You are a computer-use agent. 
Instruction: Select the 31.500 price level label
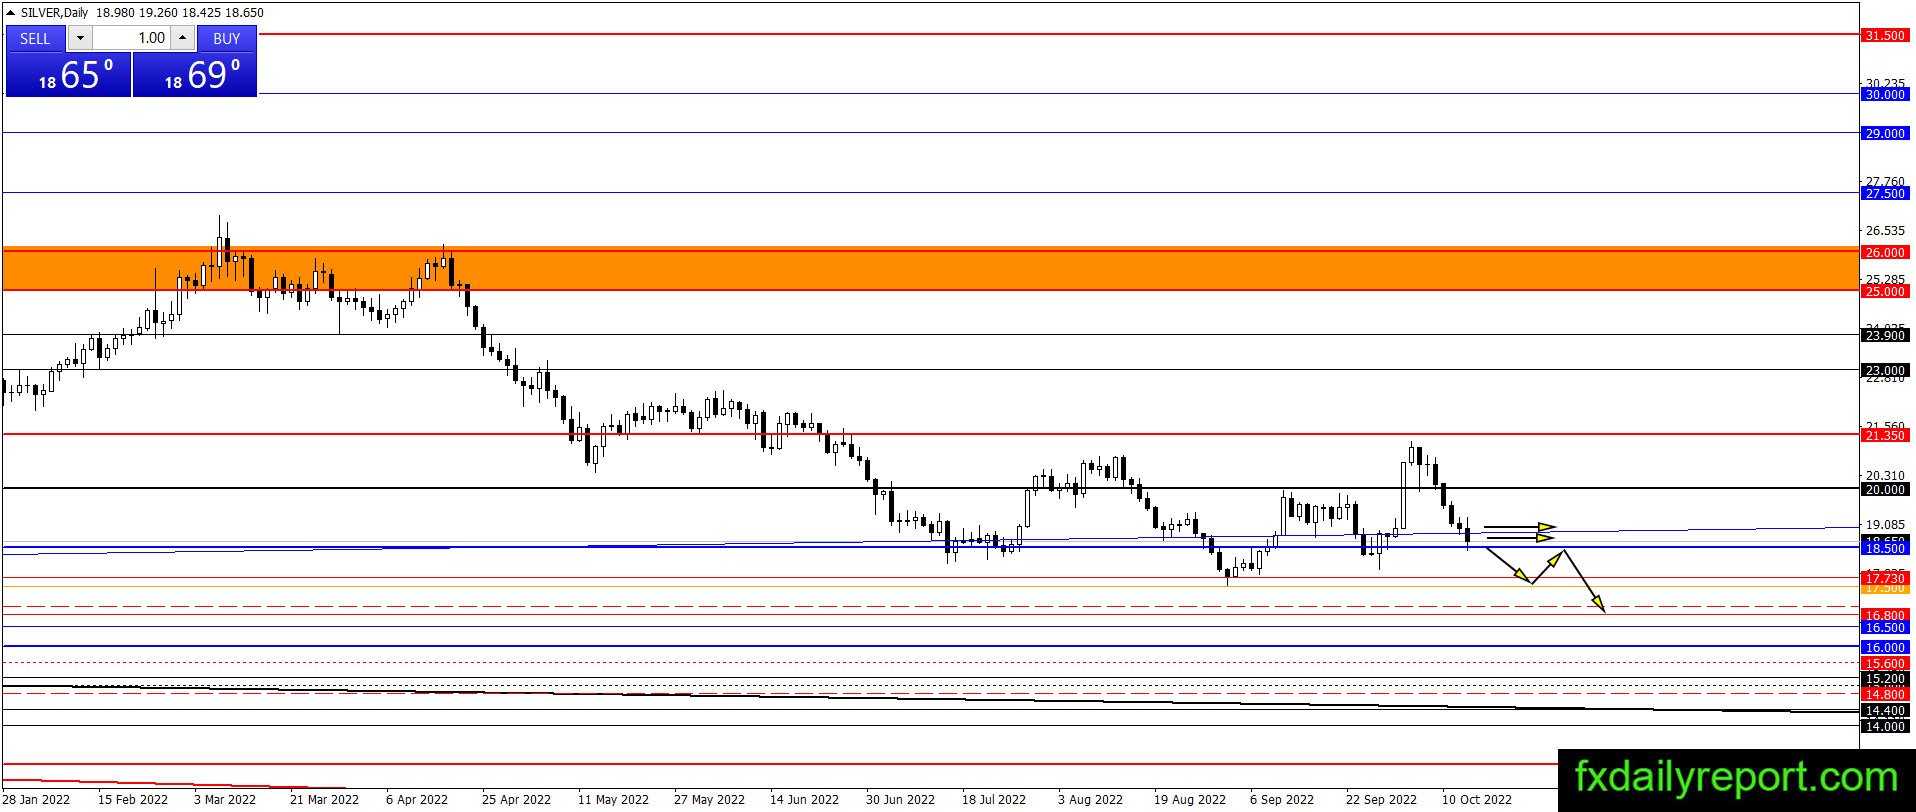pos(1885,35)
